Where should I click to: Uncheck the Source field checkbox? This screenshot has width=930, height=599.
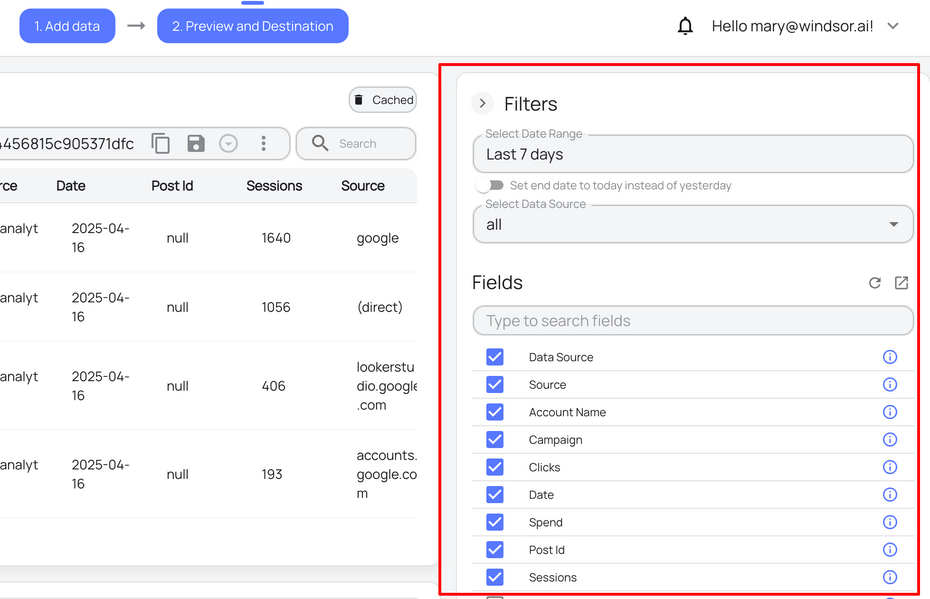tap(495, 384)
